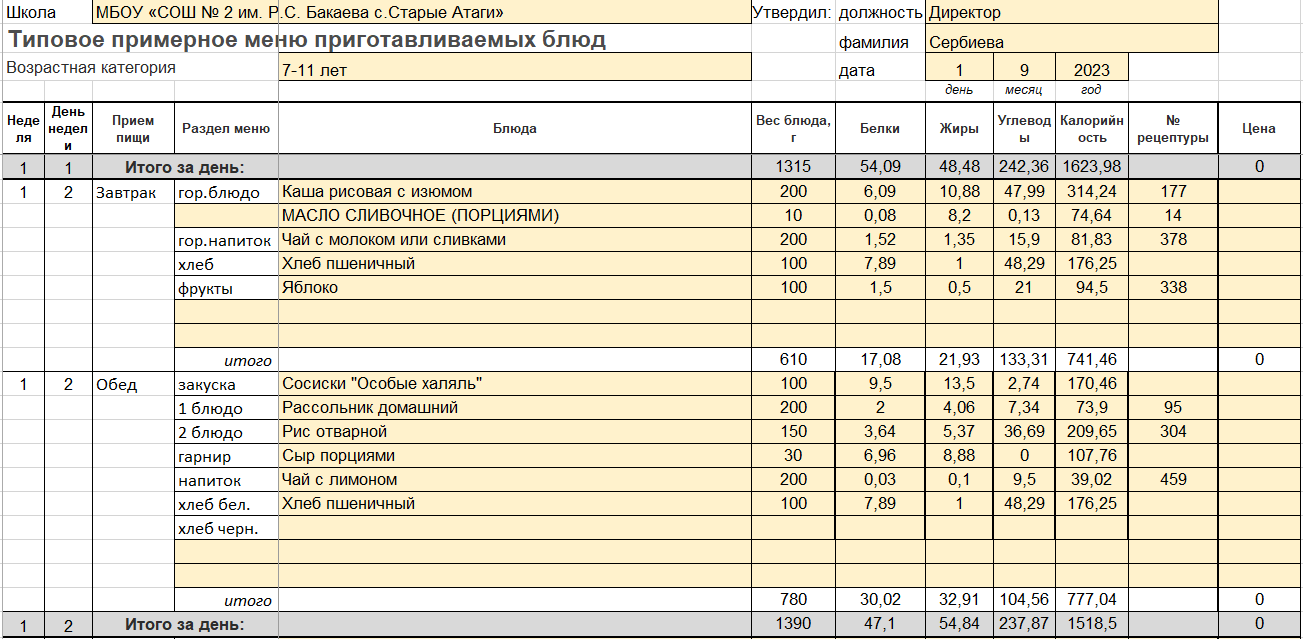Click the Директор position cell

pos(1072,13)
